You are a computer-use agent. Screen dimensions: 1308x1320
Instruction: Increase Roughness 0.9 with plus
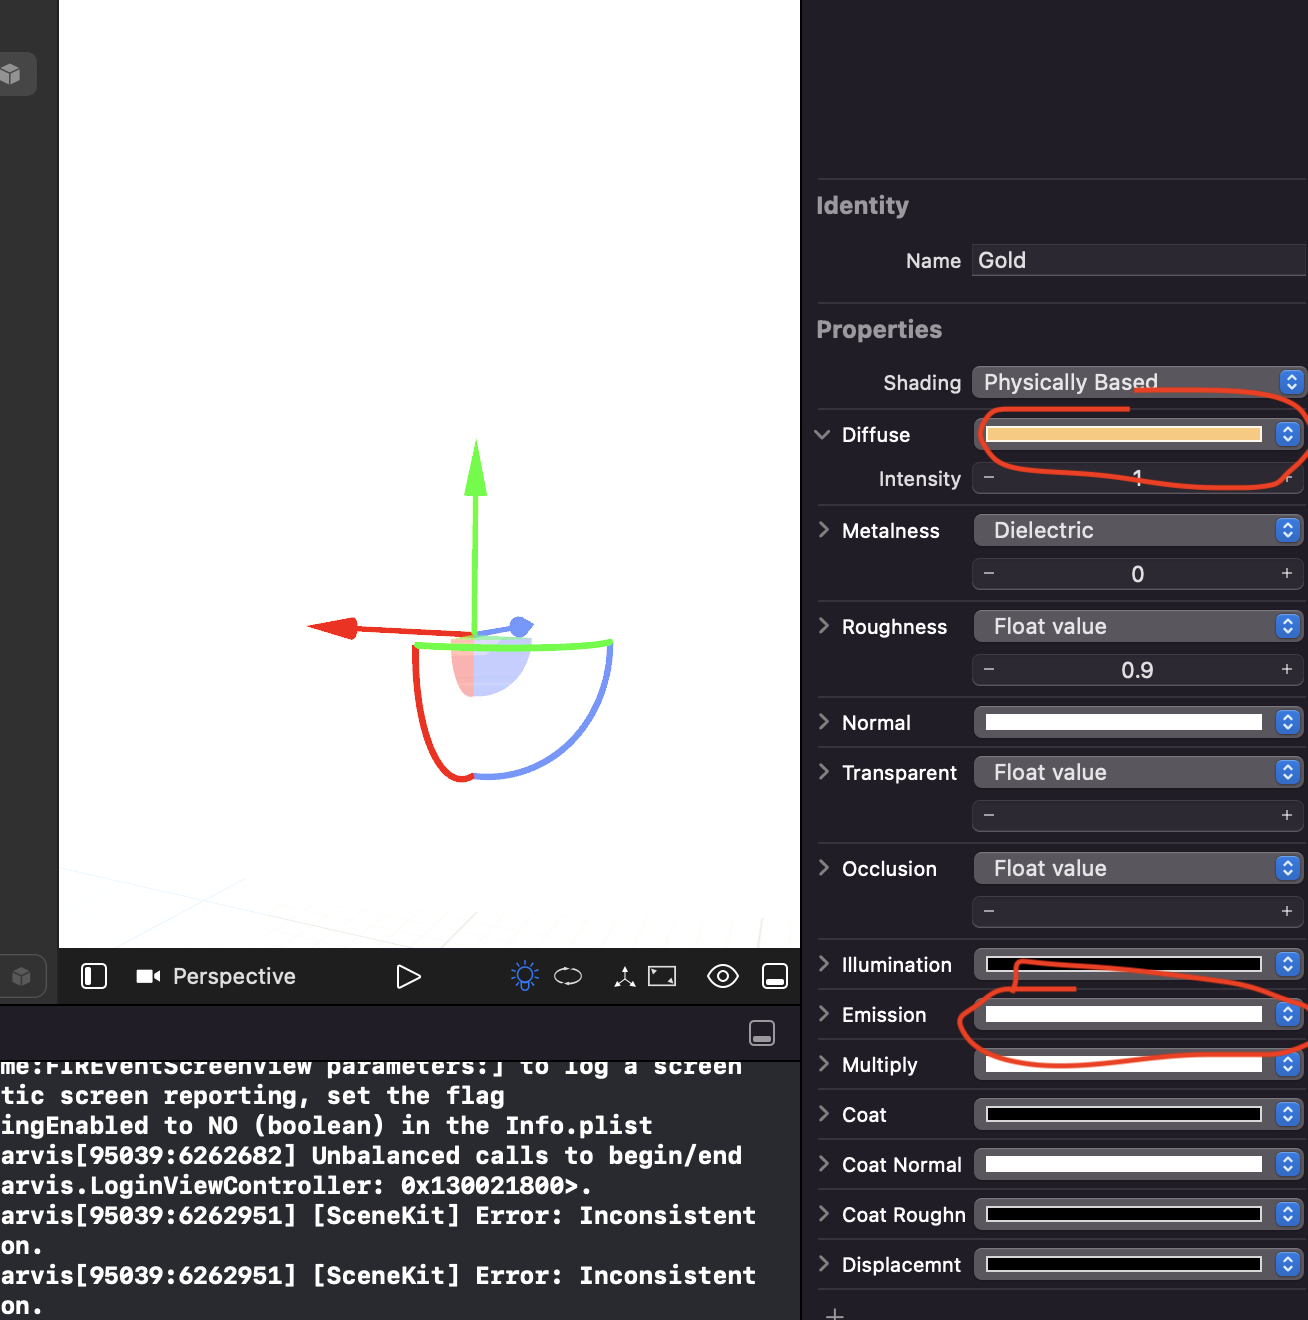[1287, 670]
